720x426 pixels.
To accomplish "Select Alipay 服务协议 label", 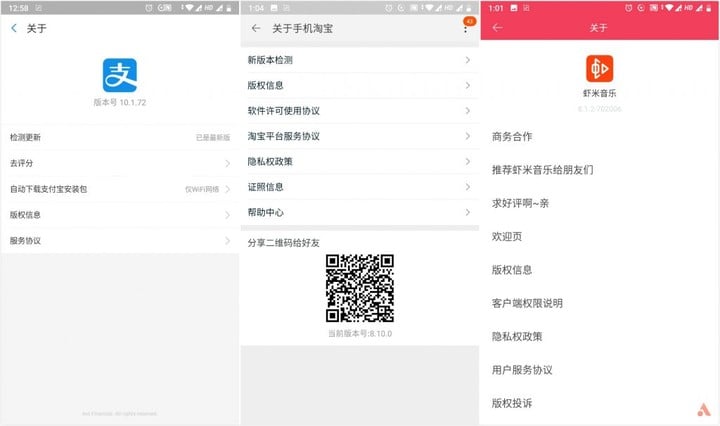I will tap(25, 241).
